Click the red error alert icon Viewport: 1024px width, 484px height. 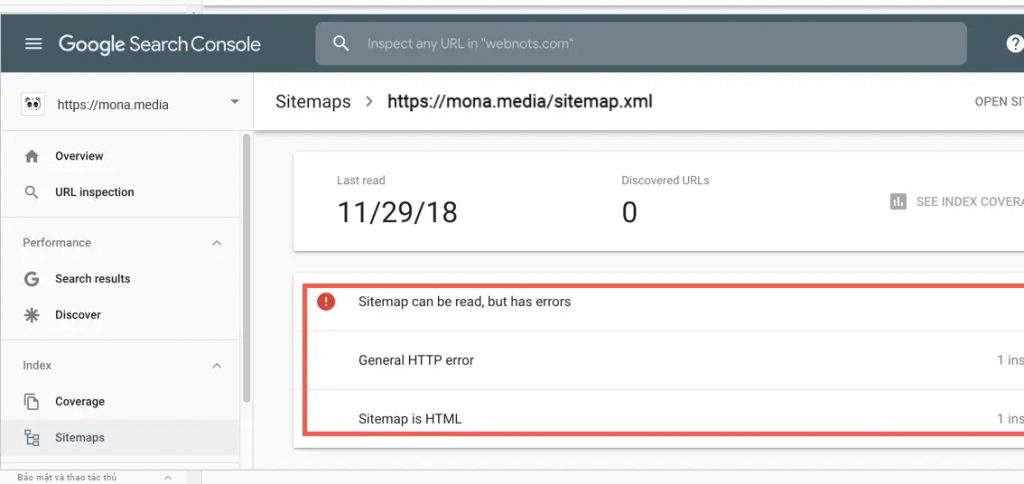point(326,301)
